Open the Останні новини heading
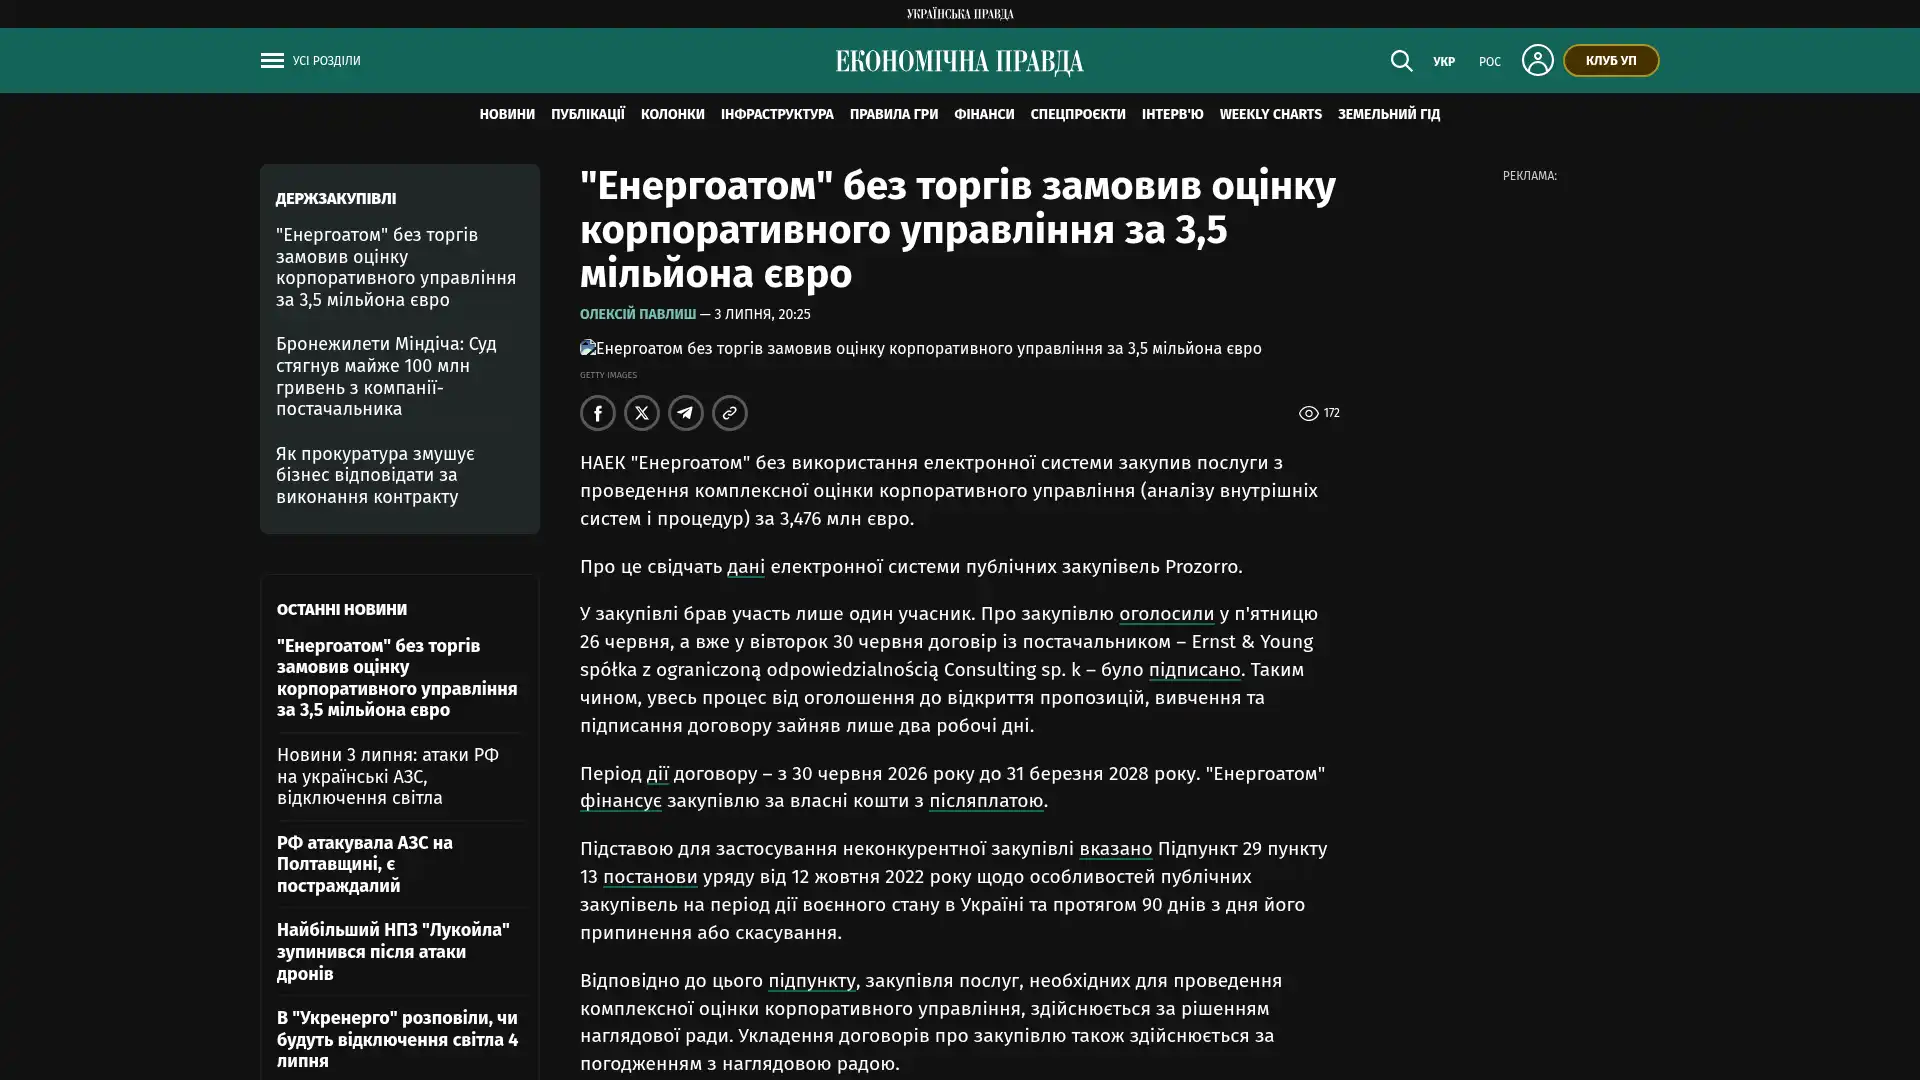 342,609
